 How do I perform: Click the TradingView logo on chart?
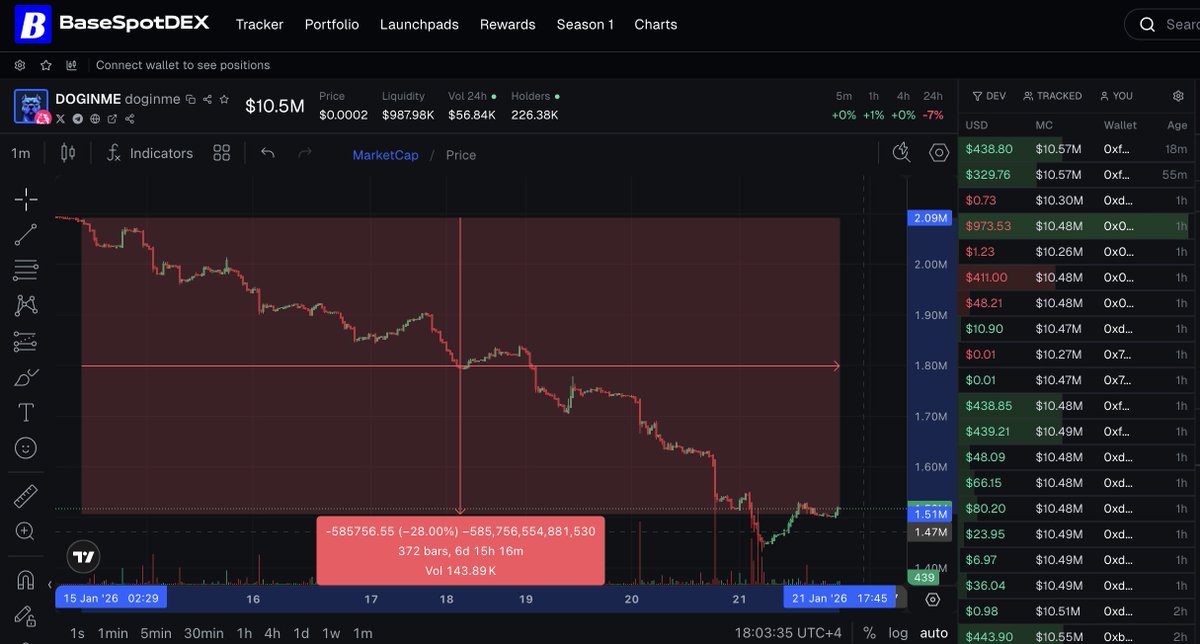tap(84, 558)
